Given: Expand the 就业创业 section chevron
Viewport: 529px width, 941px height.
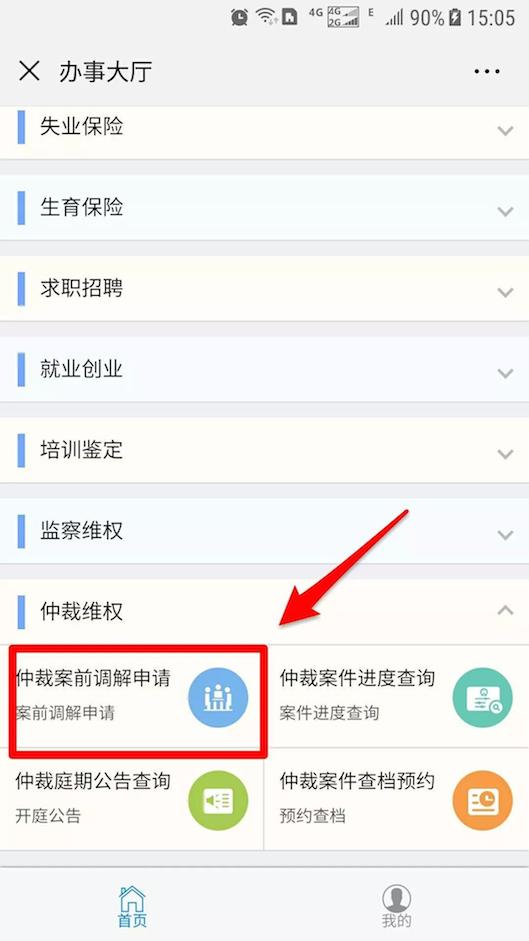Looking at the screenshot, I should [x=506, y=373].
